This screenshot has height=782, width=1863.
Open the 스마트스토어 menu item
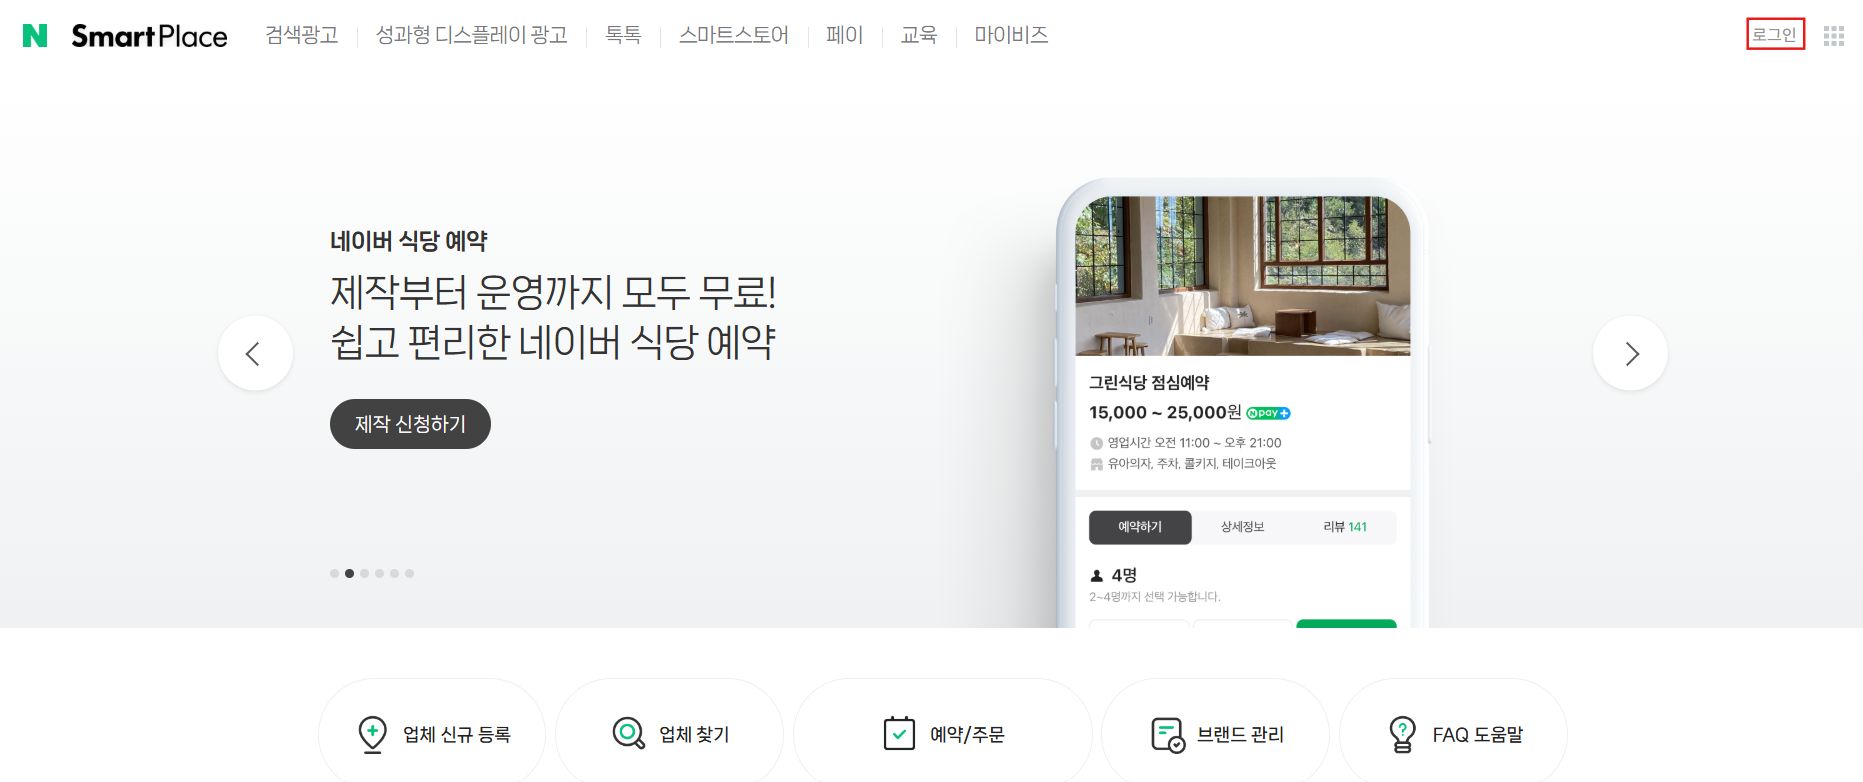coord(734,35)
